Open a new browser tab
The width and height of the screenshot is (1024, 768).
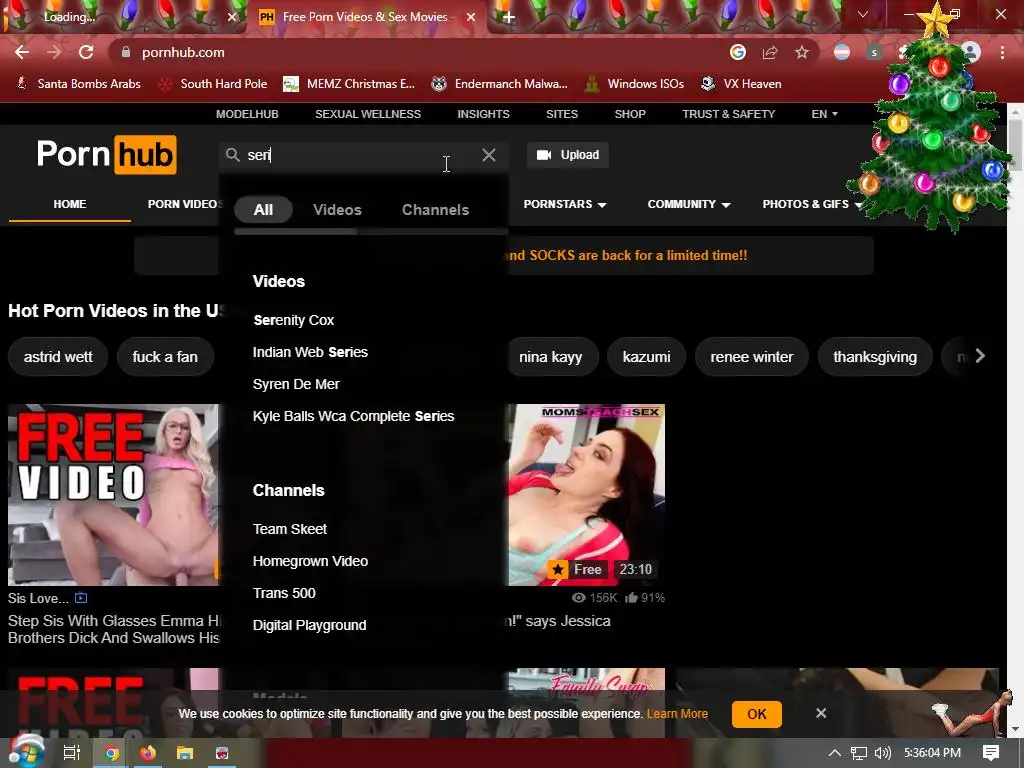tap(509, 17)
